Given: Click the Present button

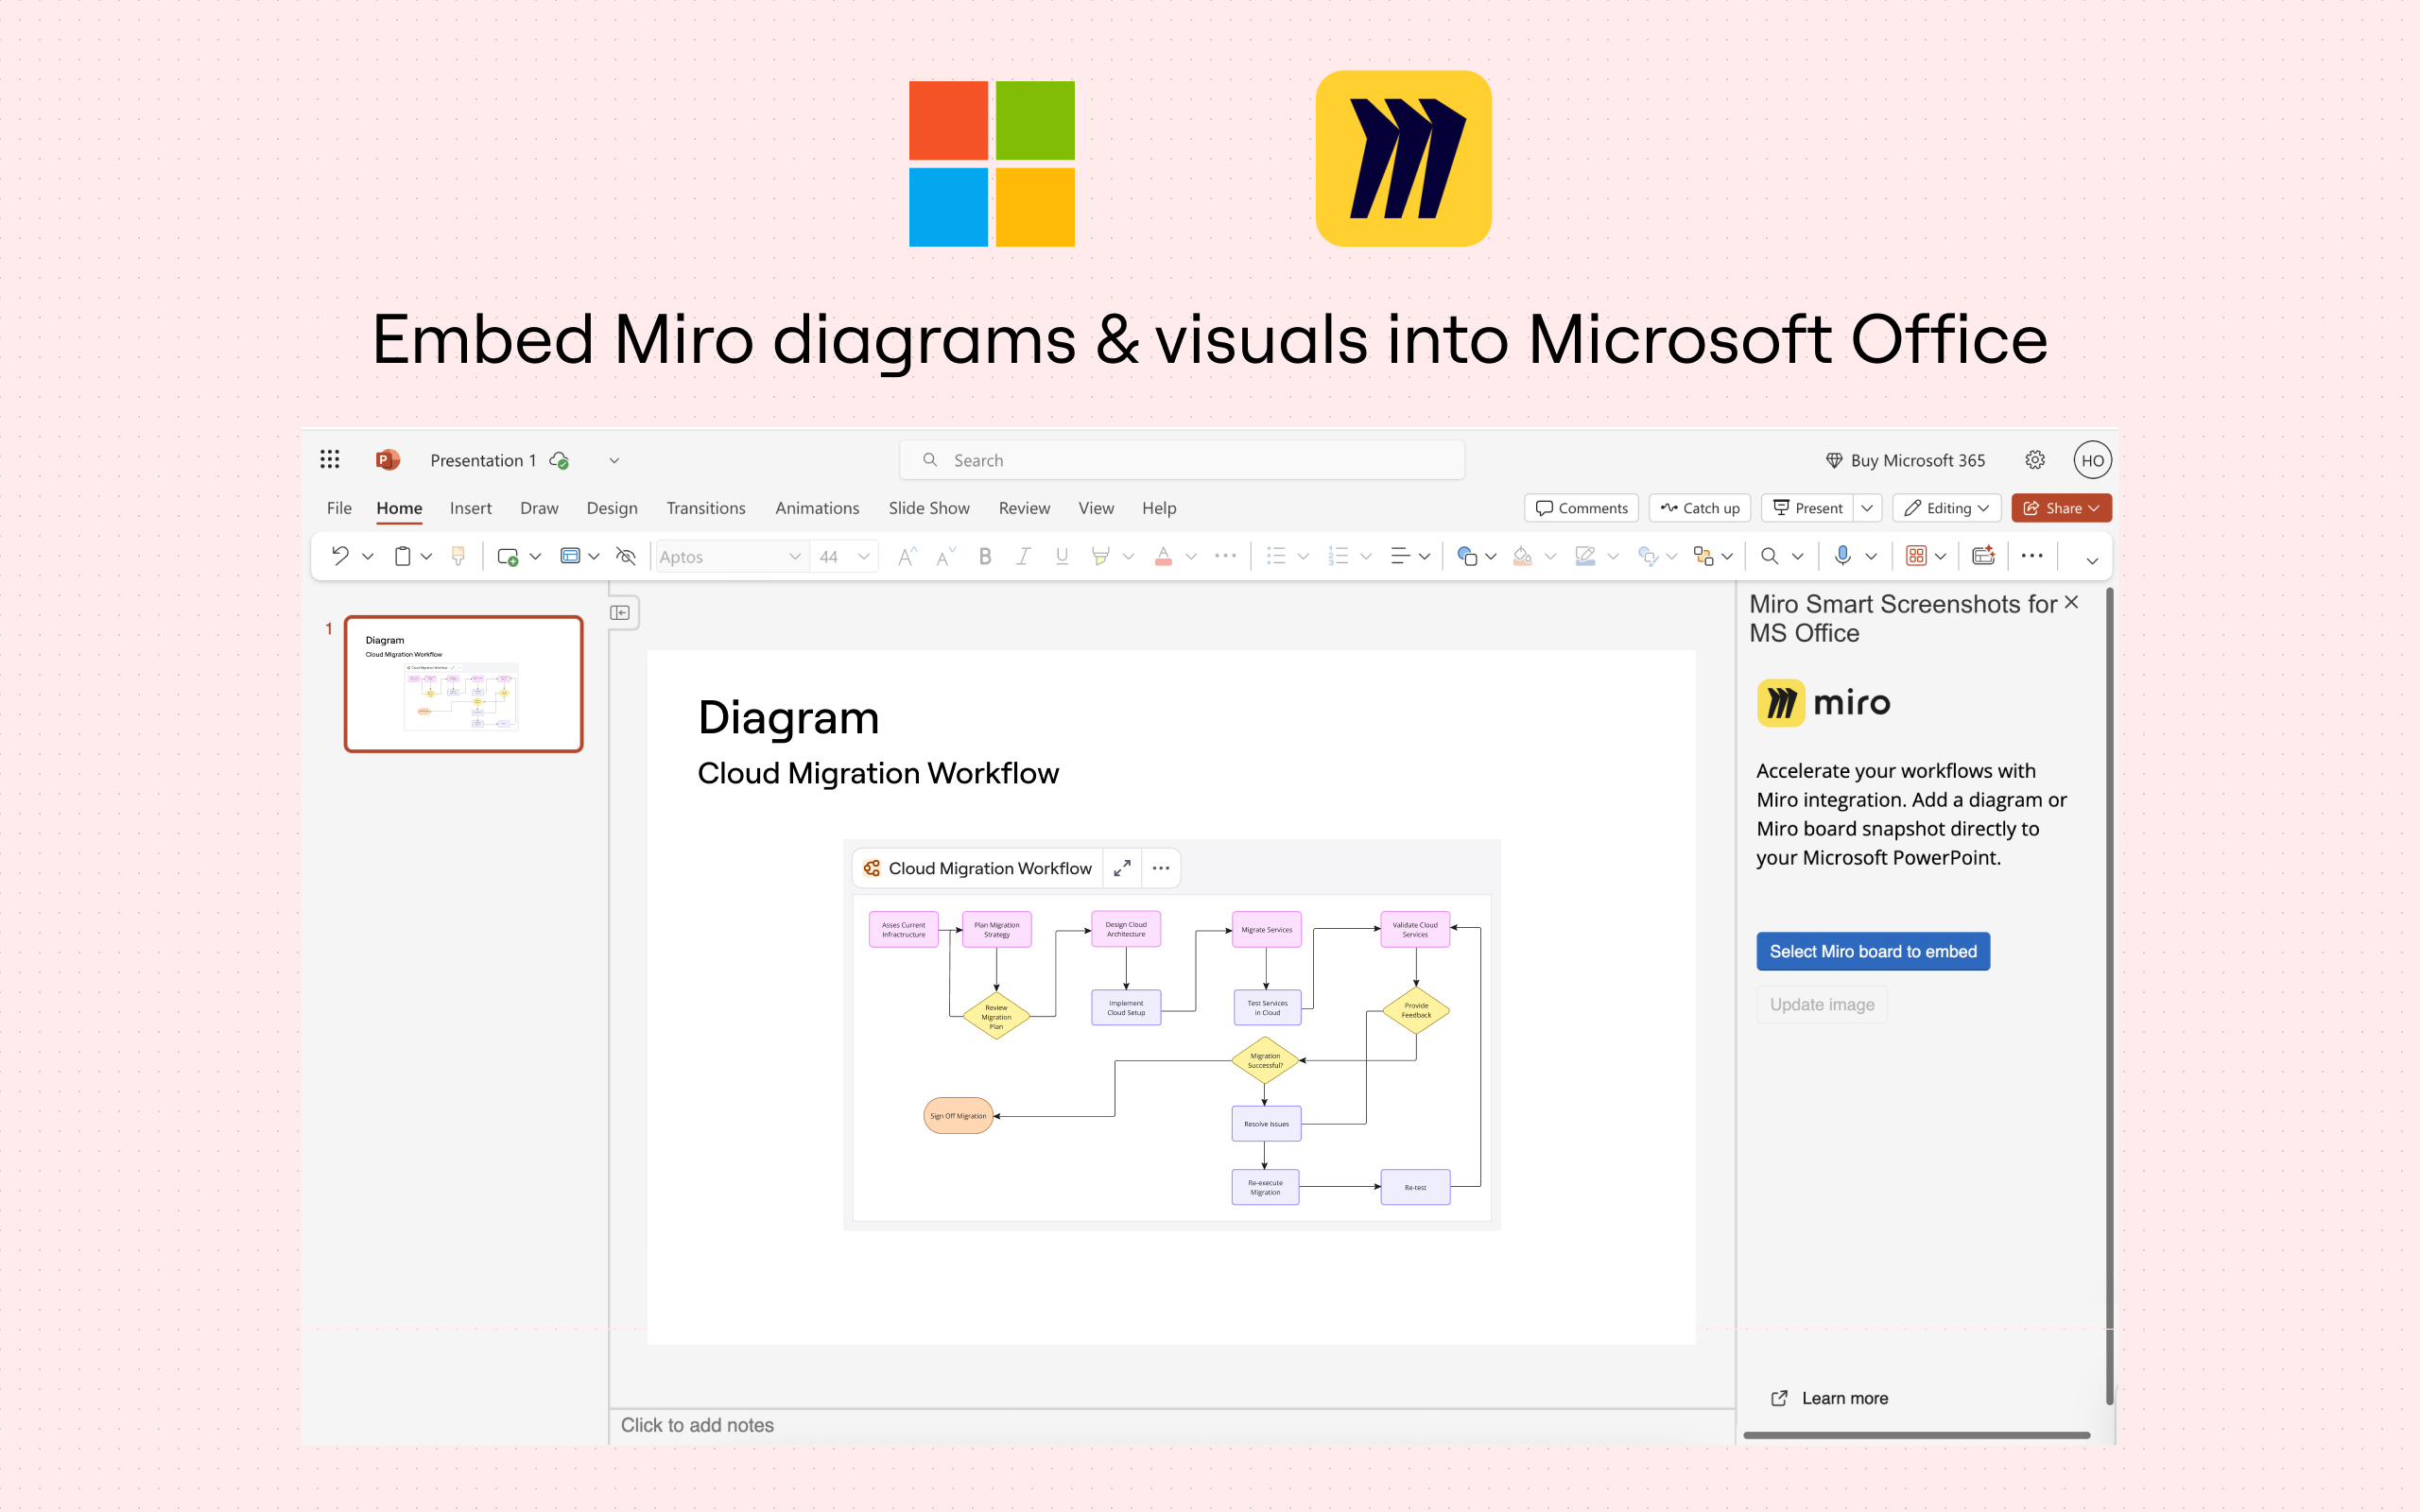Looking at the screenshot, I should click(x=1807, y=508).
